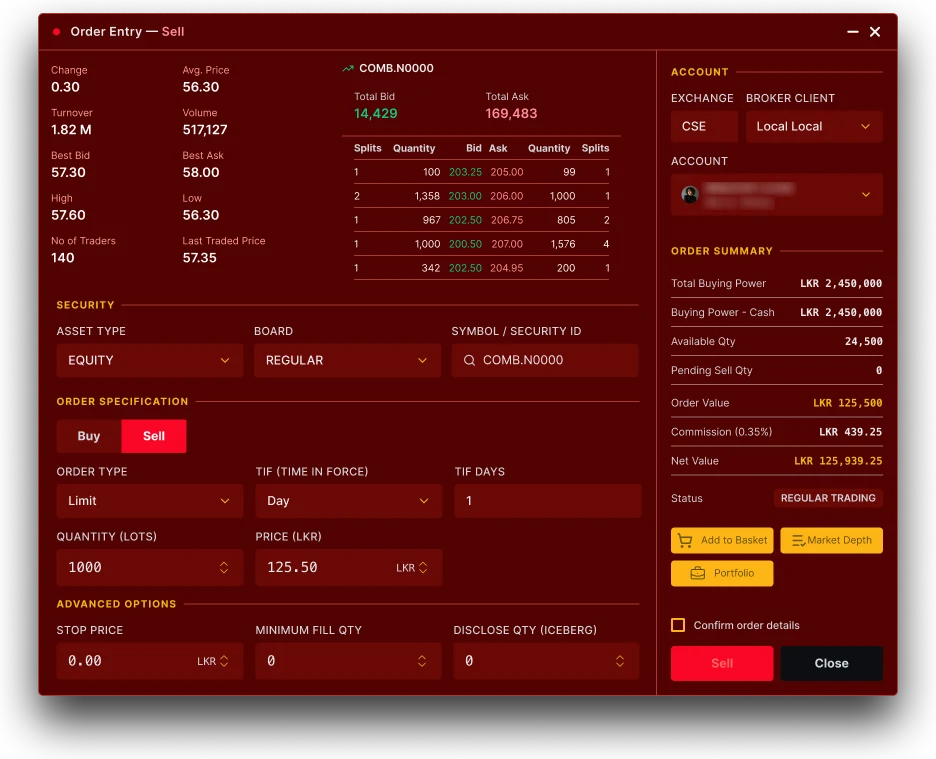
Task: Click the ask price 205.00
Action: coord(507,172)
